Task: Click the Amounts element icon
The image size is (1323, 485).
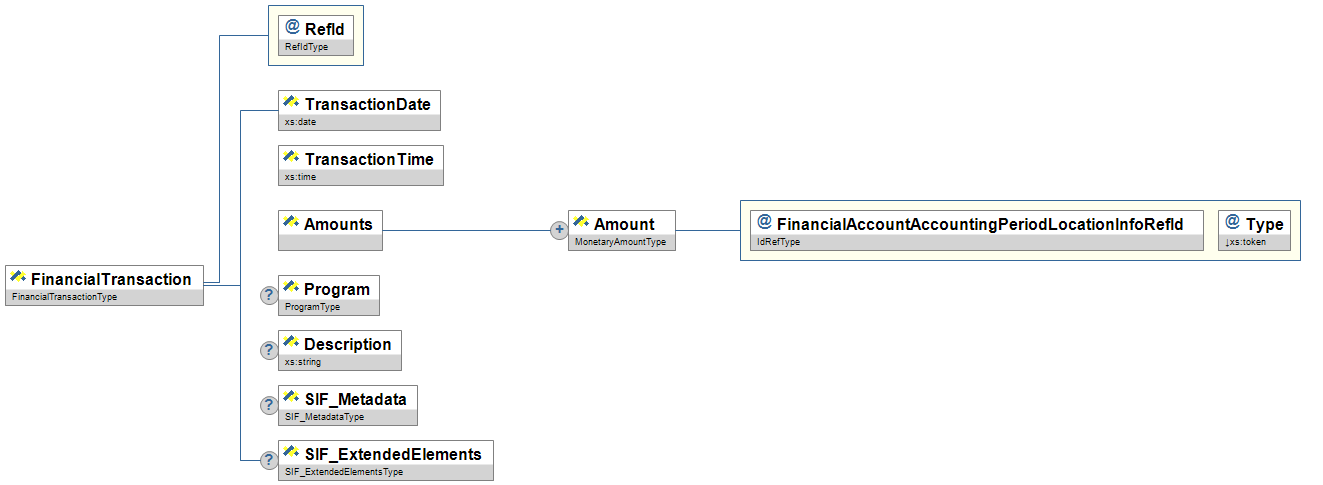Action: [292, 223]
